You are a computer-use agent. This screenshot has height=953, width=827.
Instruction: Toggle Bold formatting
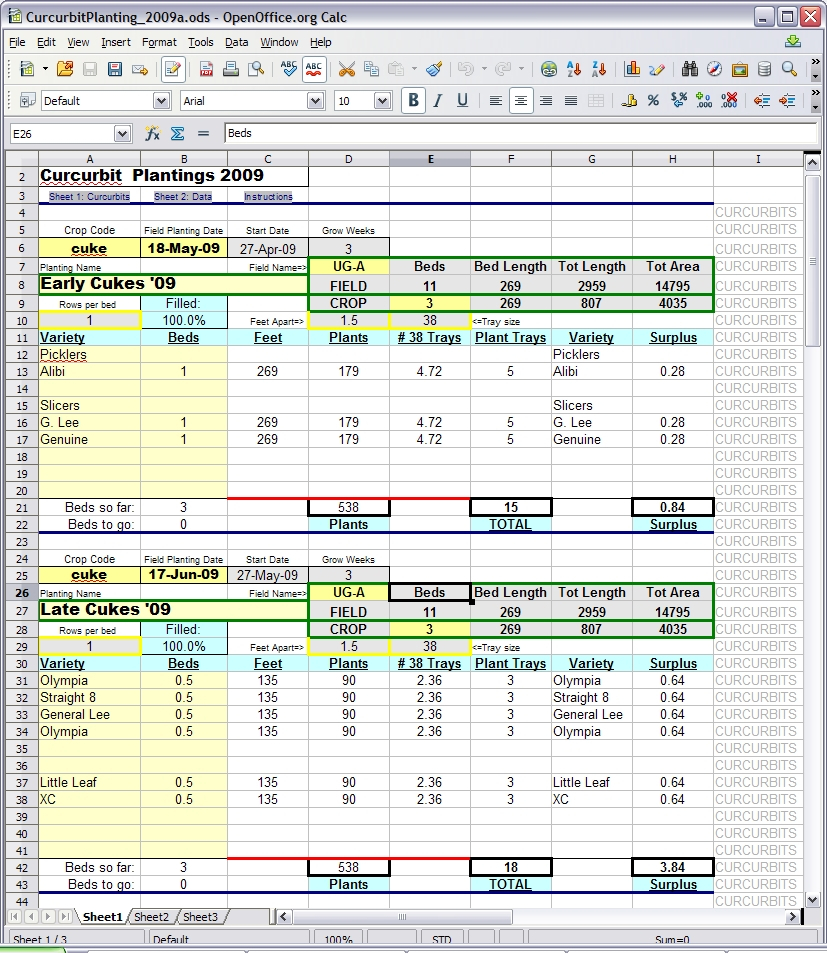point(412,100)
